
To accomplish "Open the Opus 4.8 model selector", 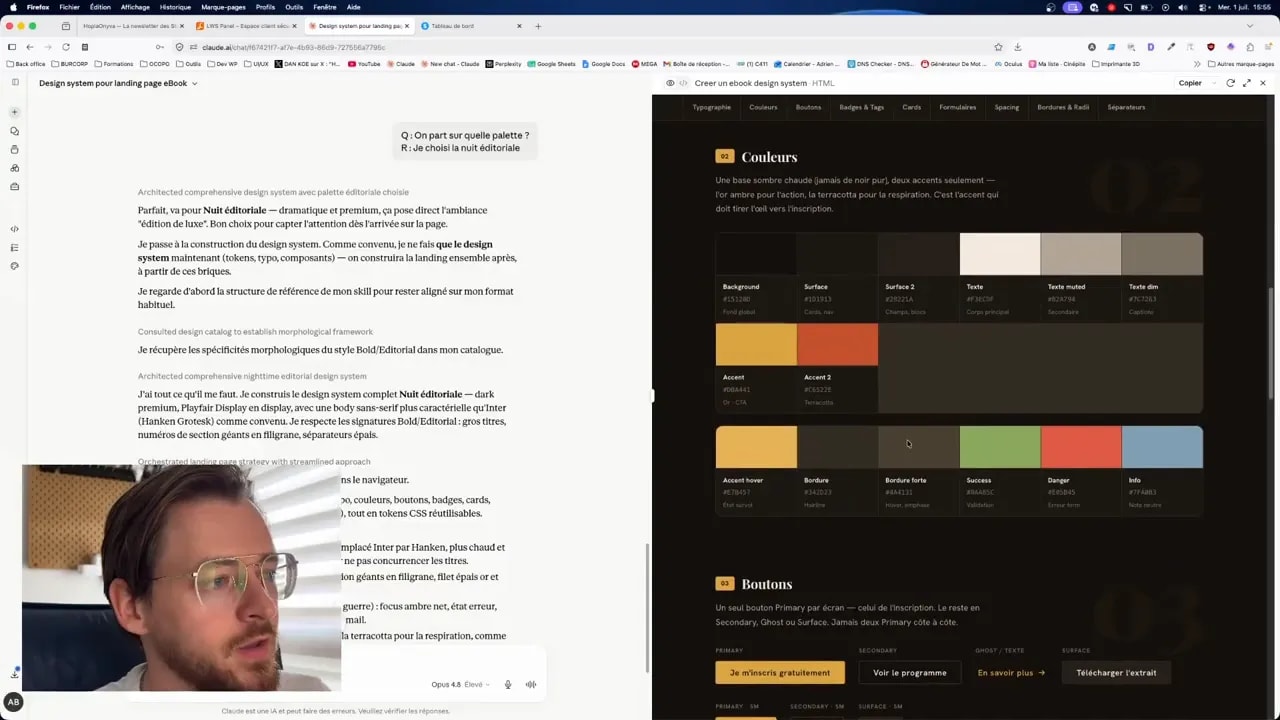I will click(x=460, y=685).
